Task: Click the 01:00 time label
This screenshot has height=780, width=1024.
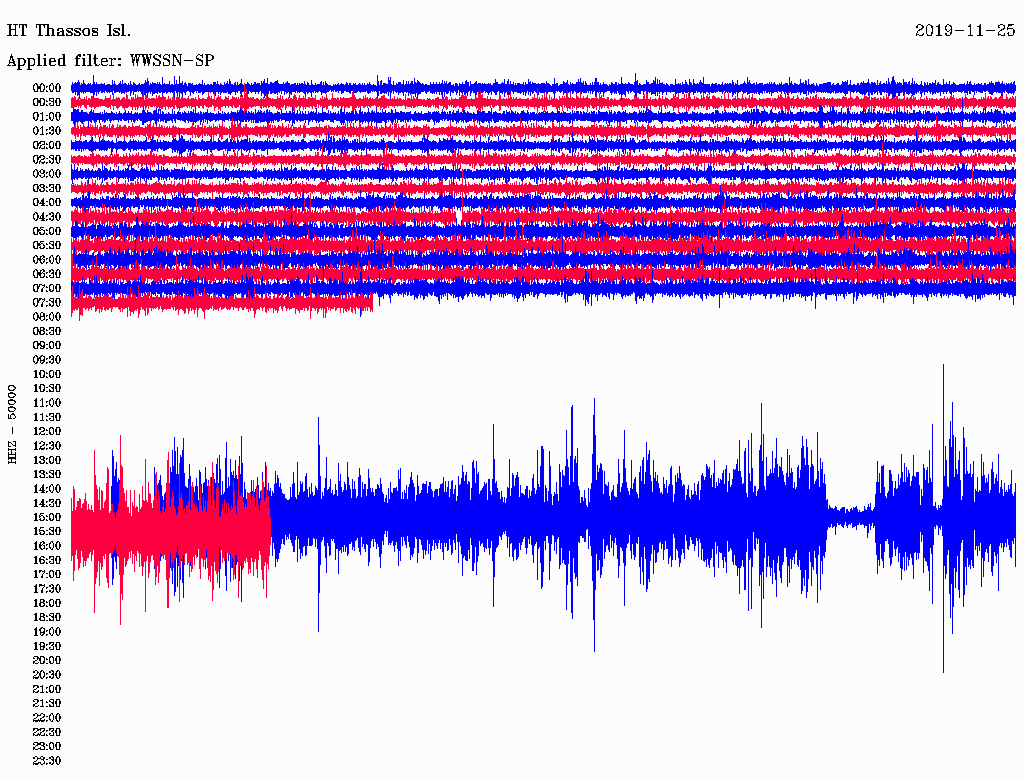Action: [x=47, y=116]
